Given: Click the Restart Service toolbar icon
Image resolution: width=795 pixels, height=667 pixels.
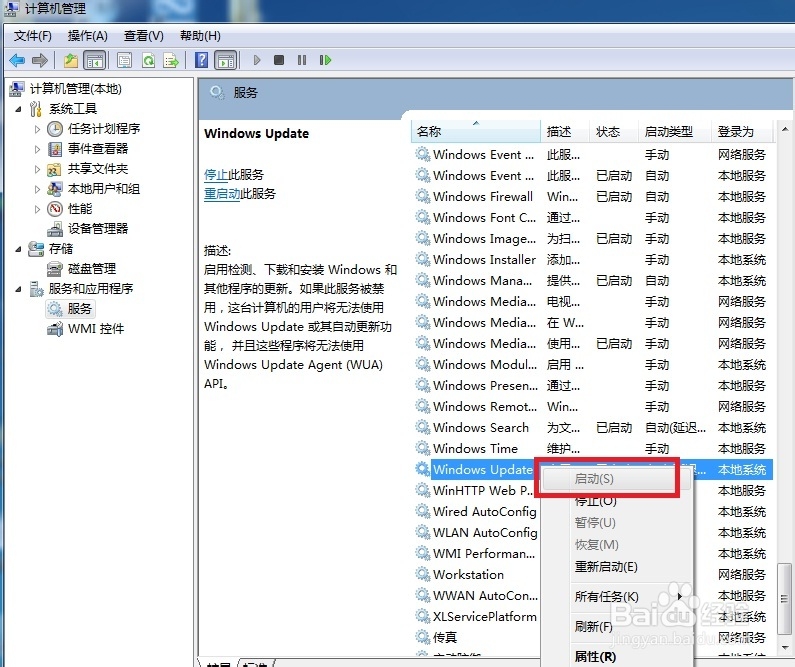Looking at the screenshot, I should 325,60.
